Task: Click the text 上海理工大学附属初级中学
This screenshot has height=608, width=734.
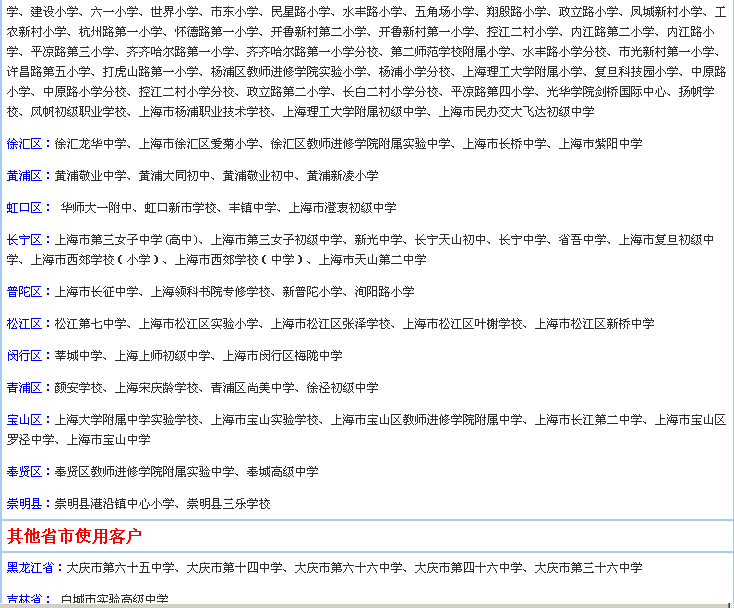Action: (355, 111)
